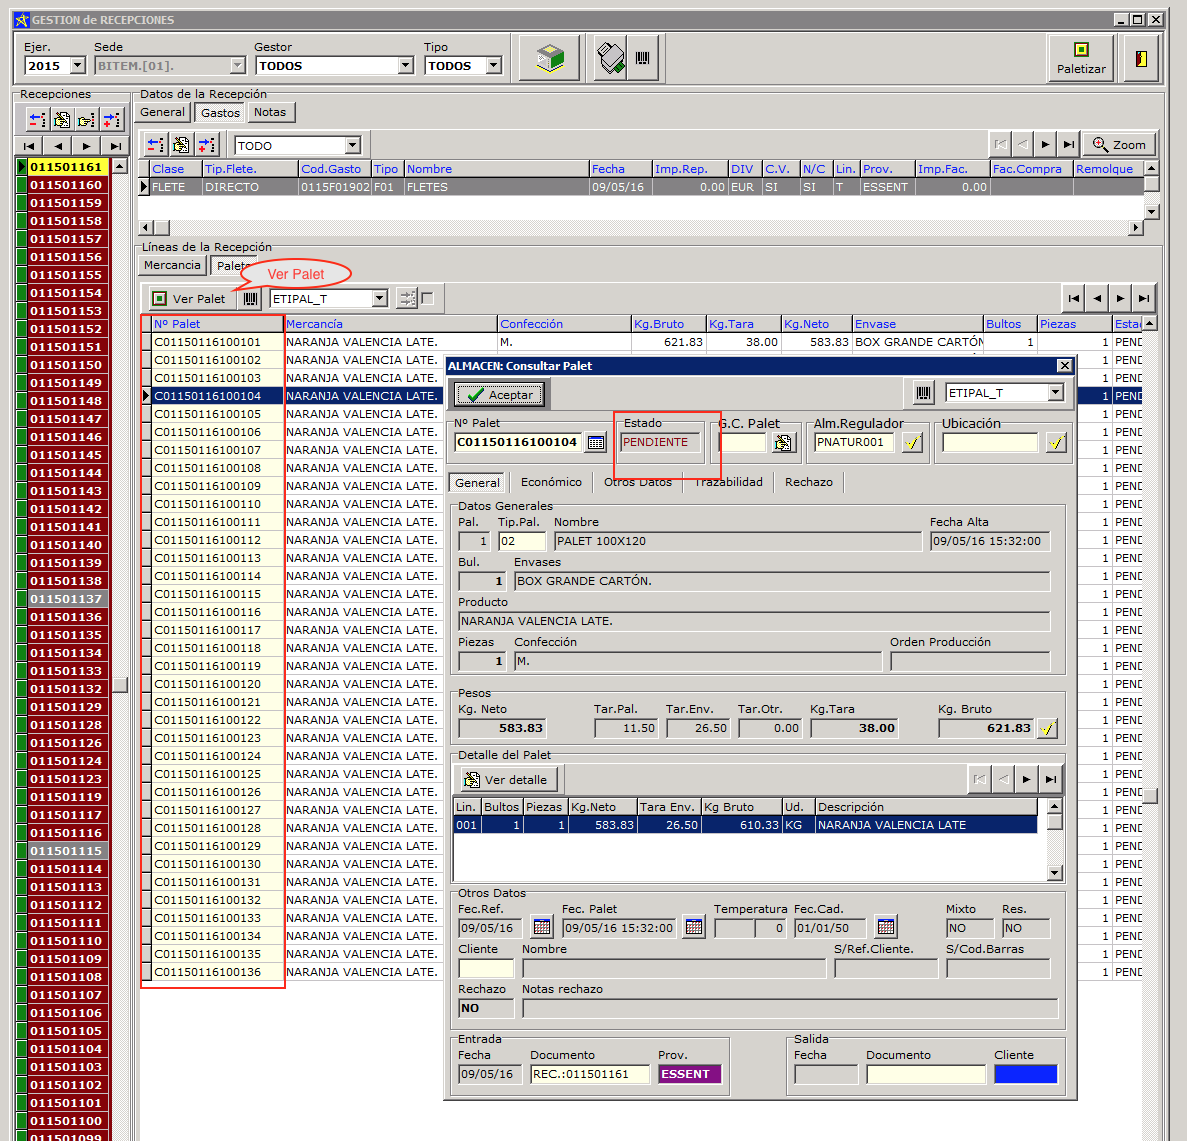Click the Zoom magnifier button
Viewport: 1187px width, 1141px height.
tap(1118, 145)
